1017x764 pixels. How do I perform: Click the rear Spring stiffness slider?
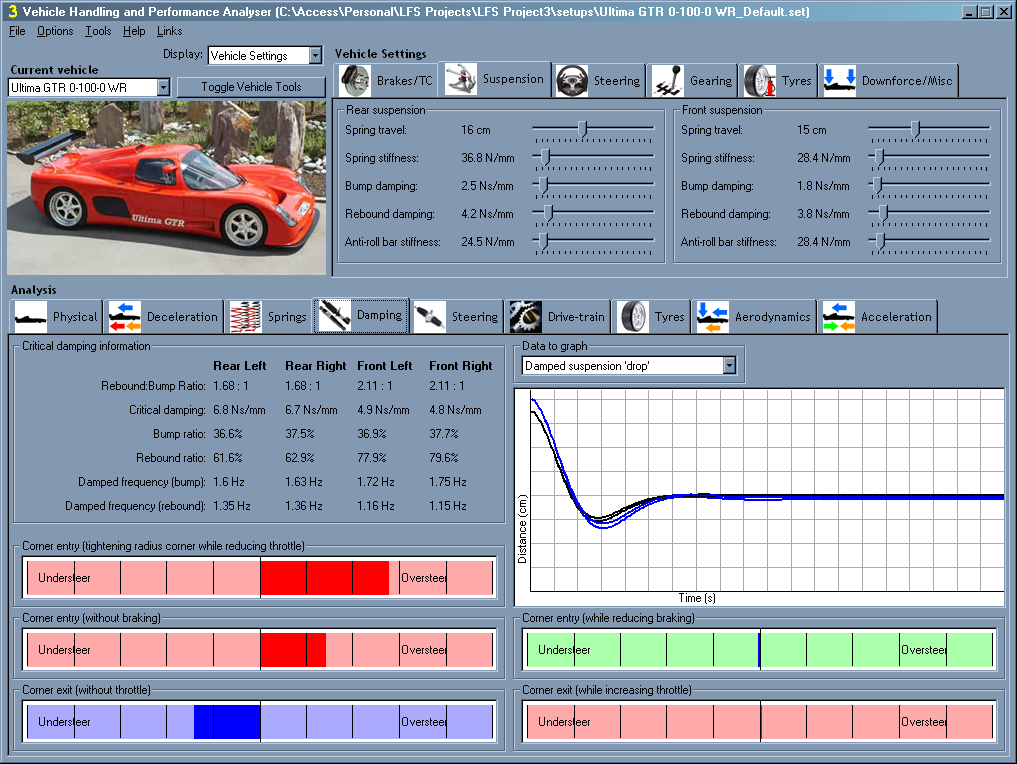point(546,157)
